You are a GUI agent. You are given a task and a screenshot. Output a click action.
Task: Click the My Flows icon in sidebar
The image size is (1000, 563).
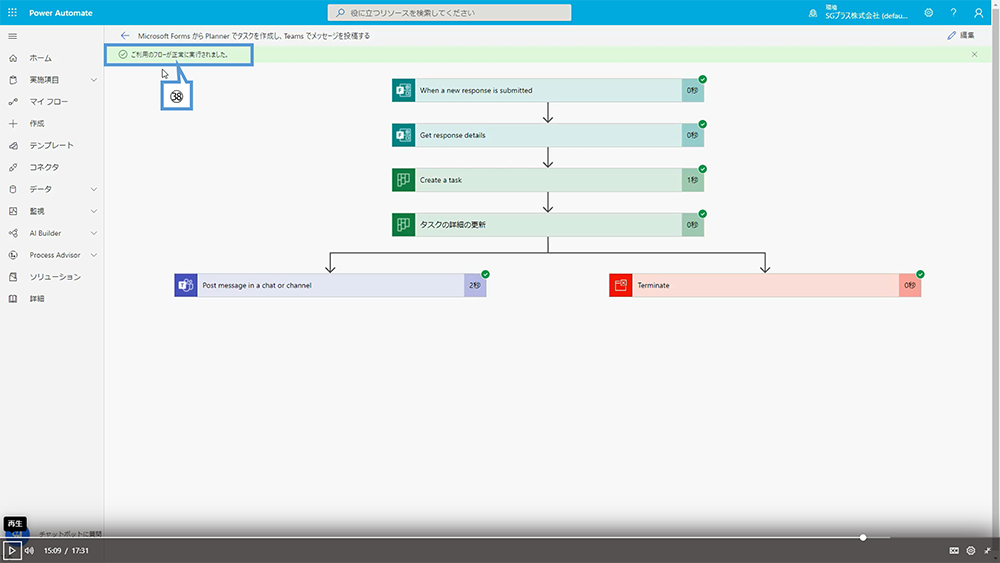(x=13, y=102)
